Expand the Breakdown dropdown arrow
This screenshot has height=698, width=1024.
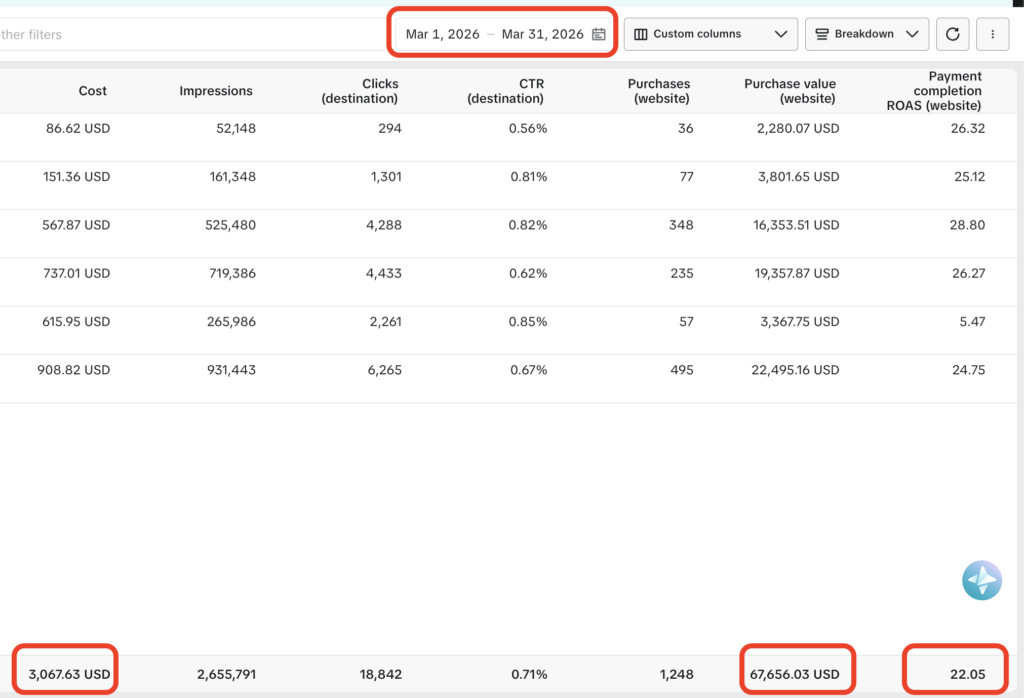pyautogui.click(x=911, y=34)
